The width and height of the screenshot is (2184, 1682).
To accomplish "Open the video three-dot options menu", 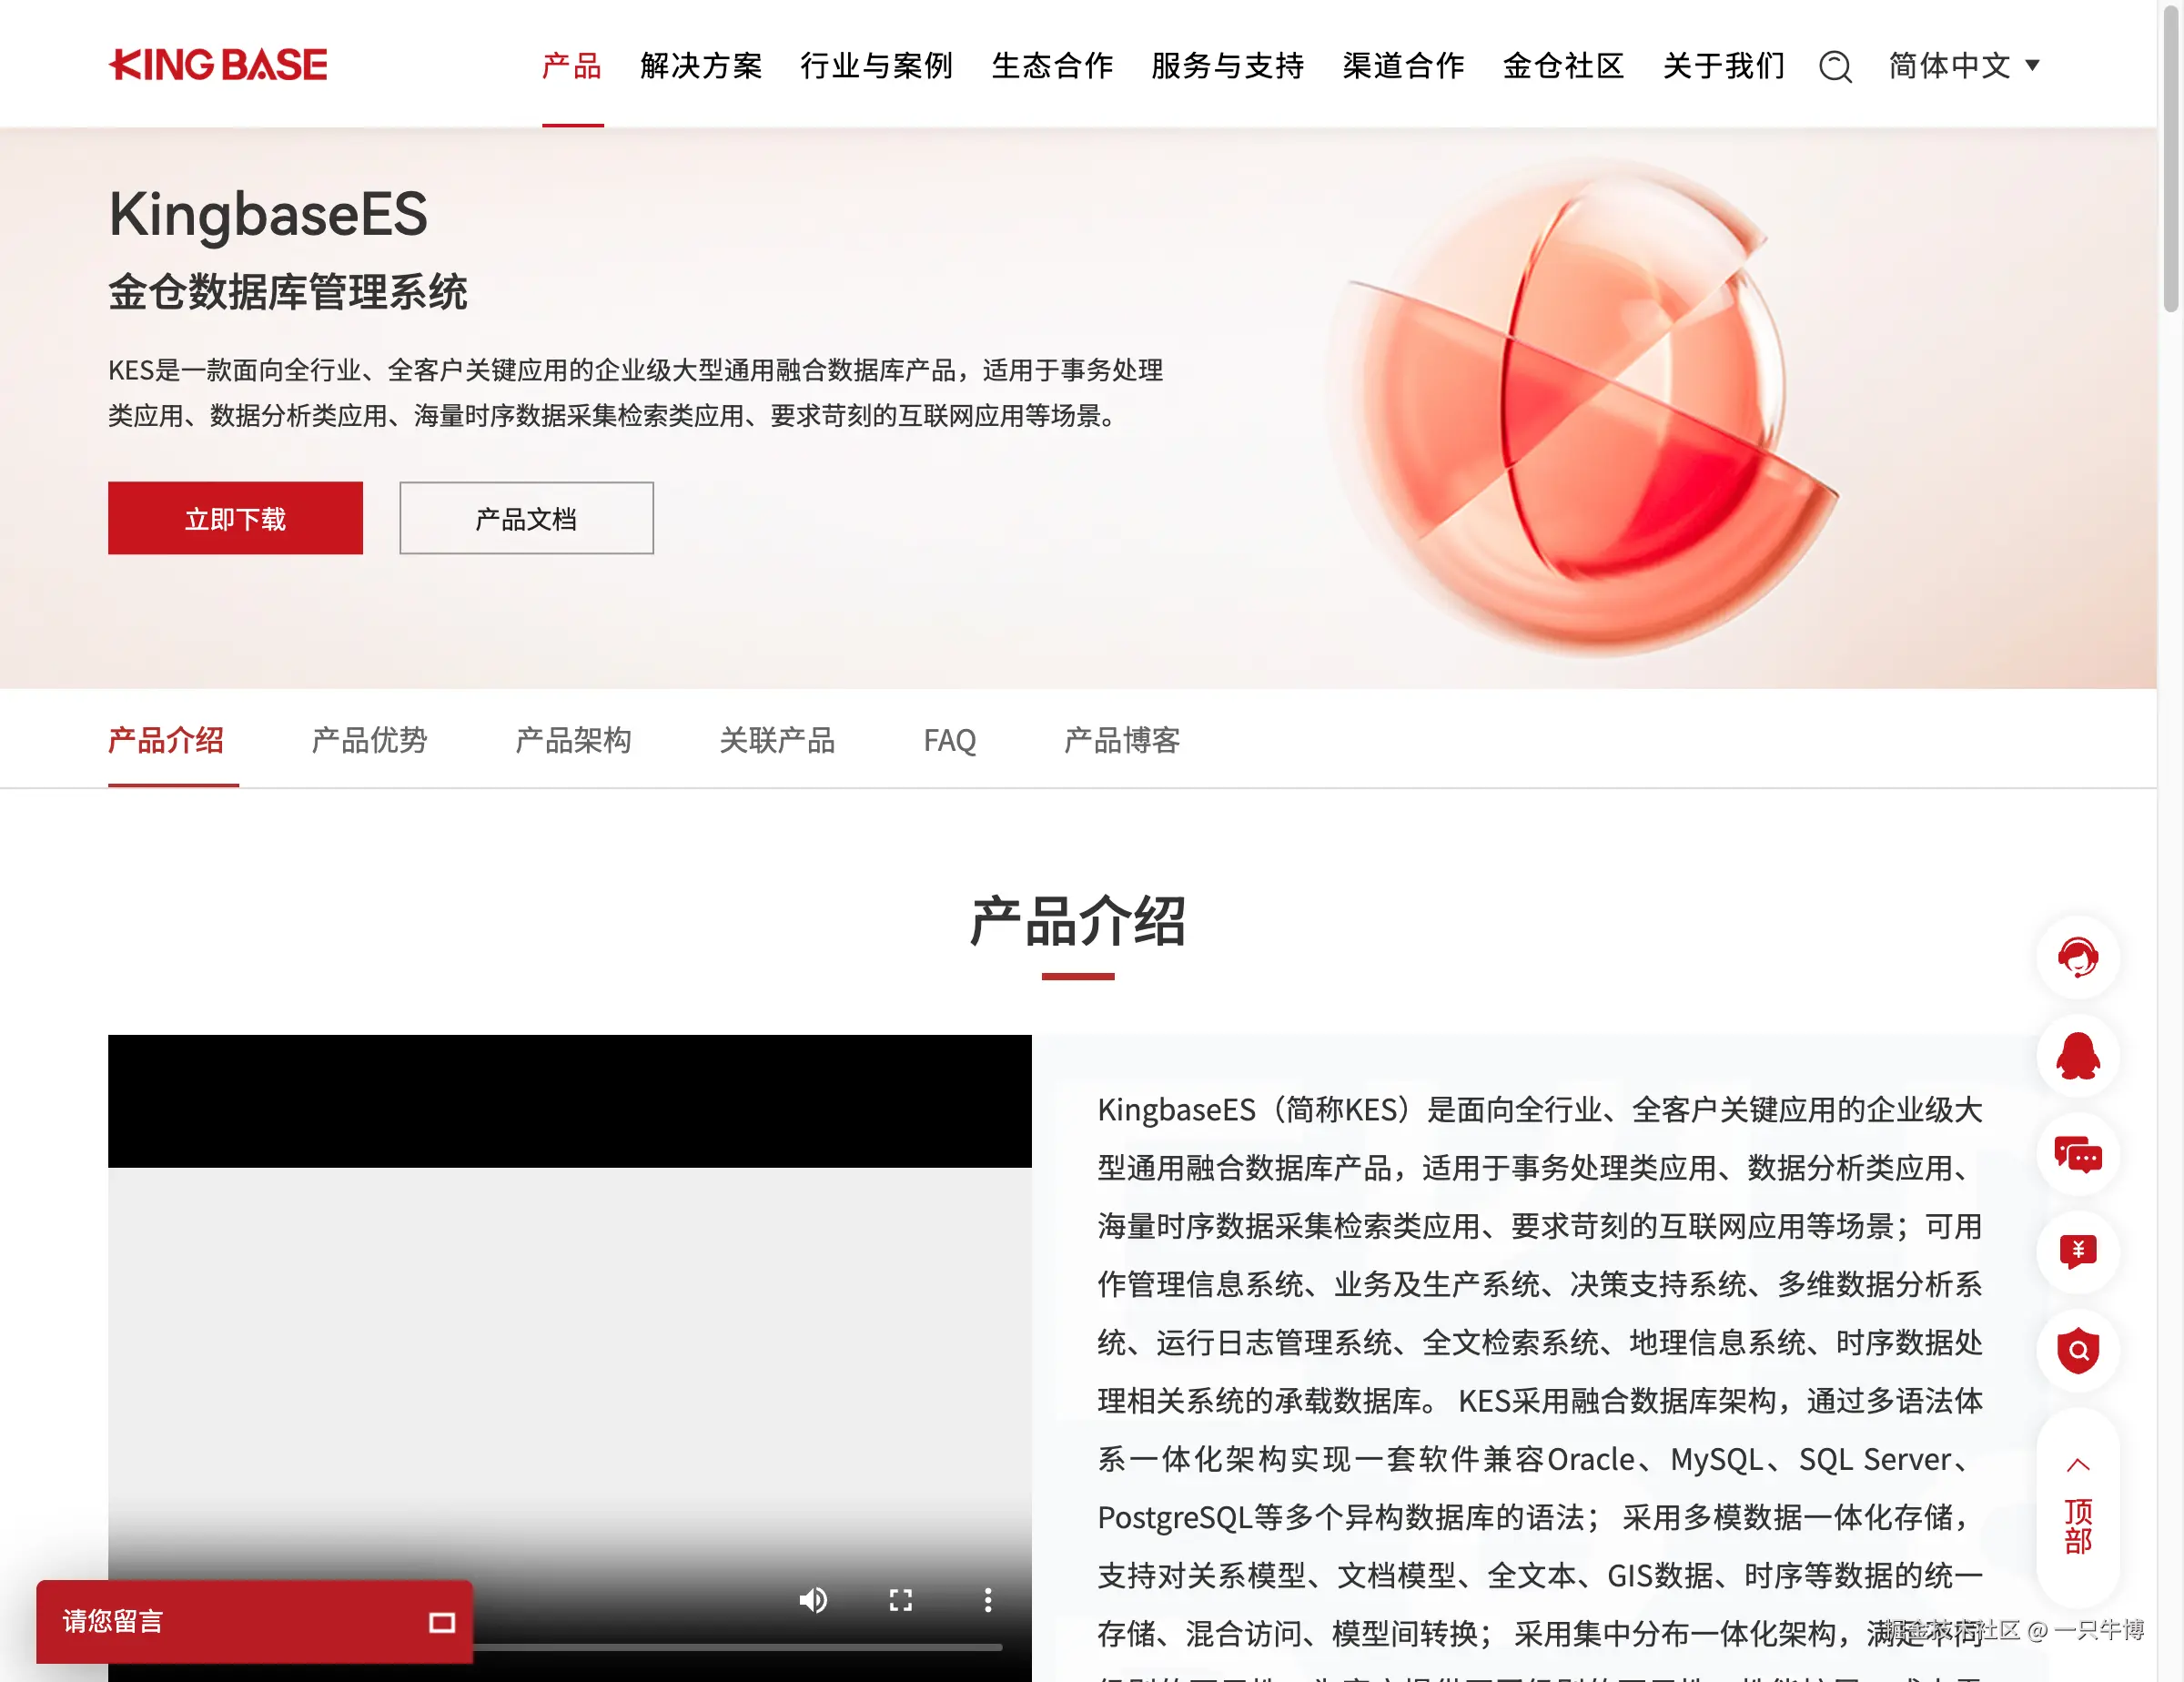I will click(x=987, y=1600).
